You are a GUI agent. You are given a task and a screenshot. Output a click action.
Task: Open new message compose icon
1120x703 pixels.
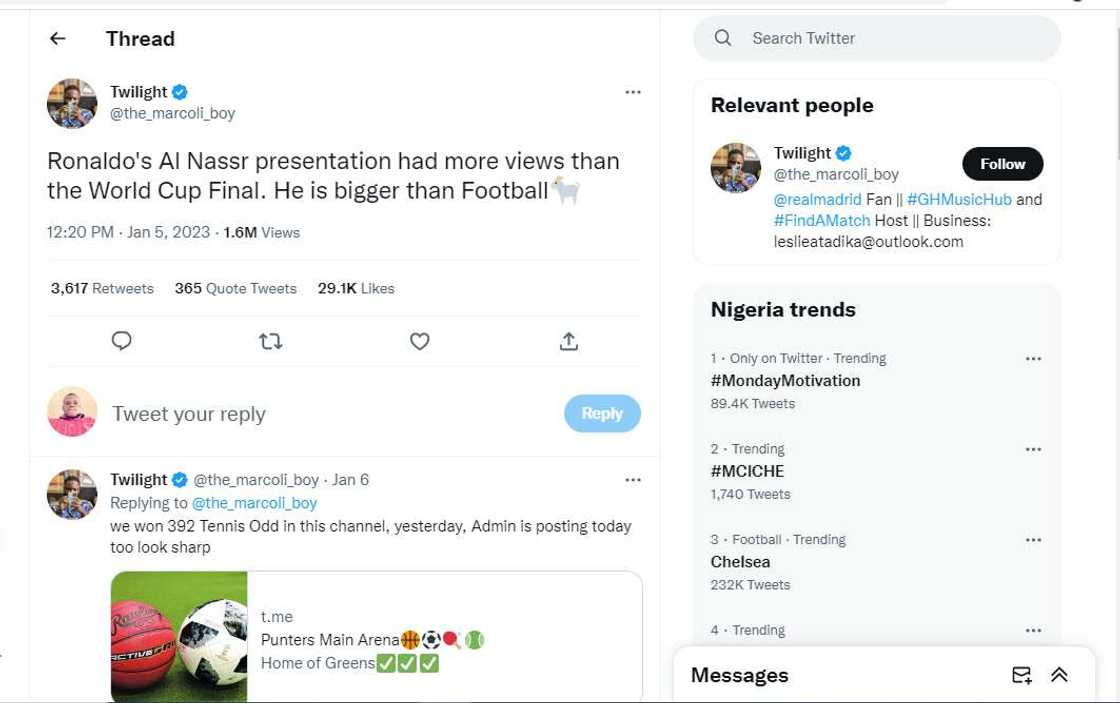(1021, 675)
